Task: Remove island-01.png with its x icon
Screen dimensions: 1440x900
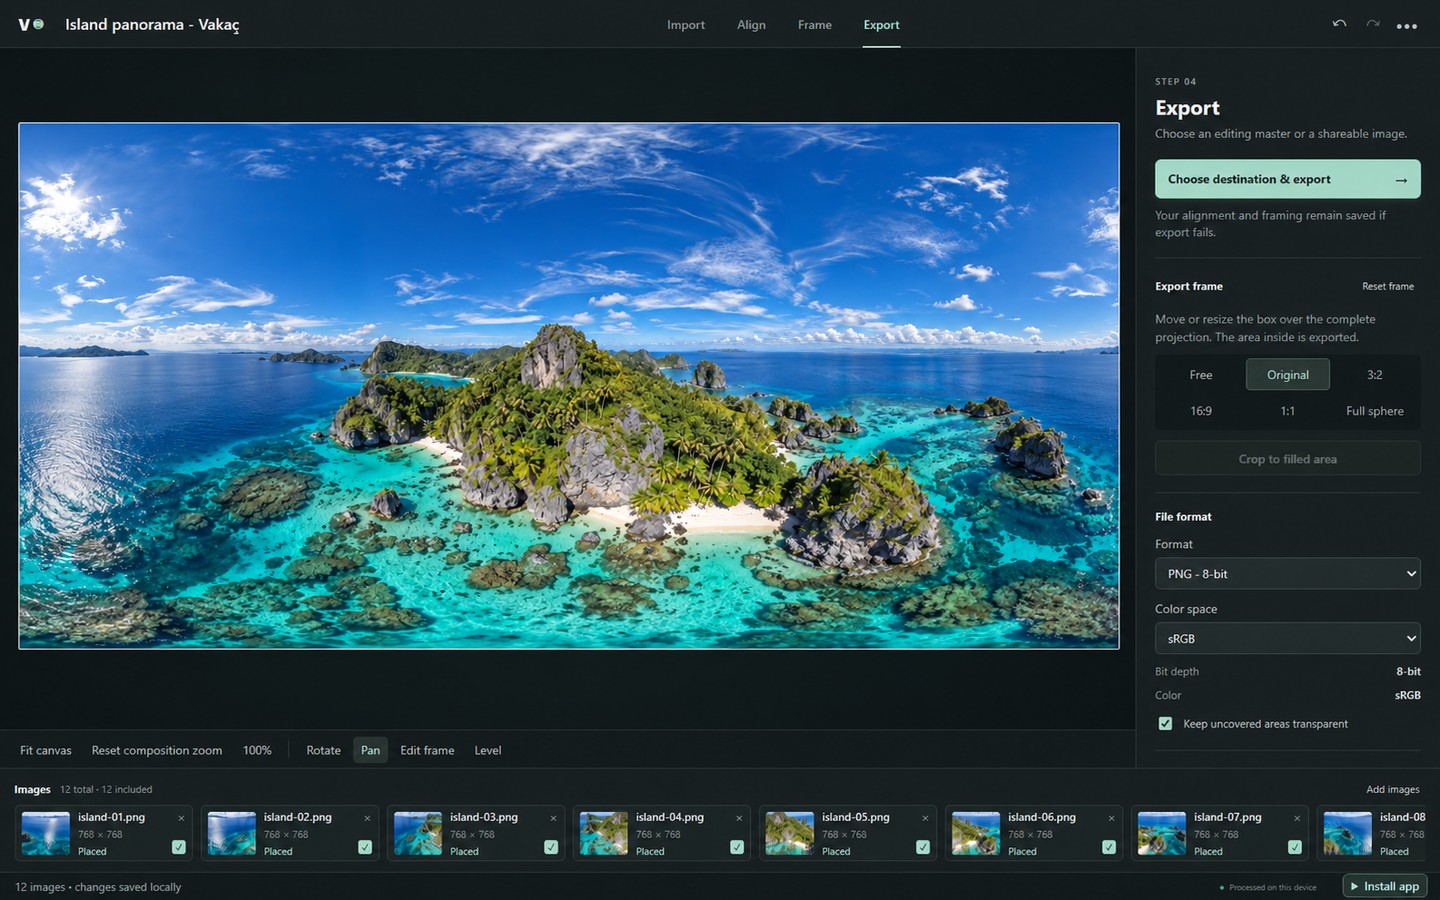Action: click(181, 818)
